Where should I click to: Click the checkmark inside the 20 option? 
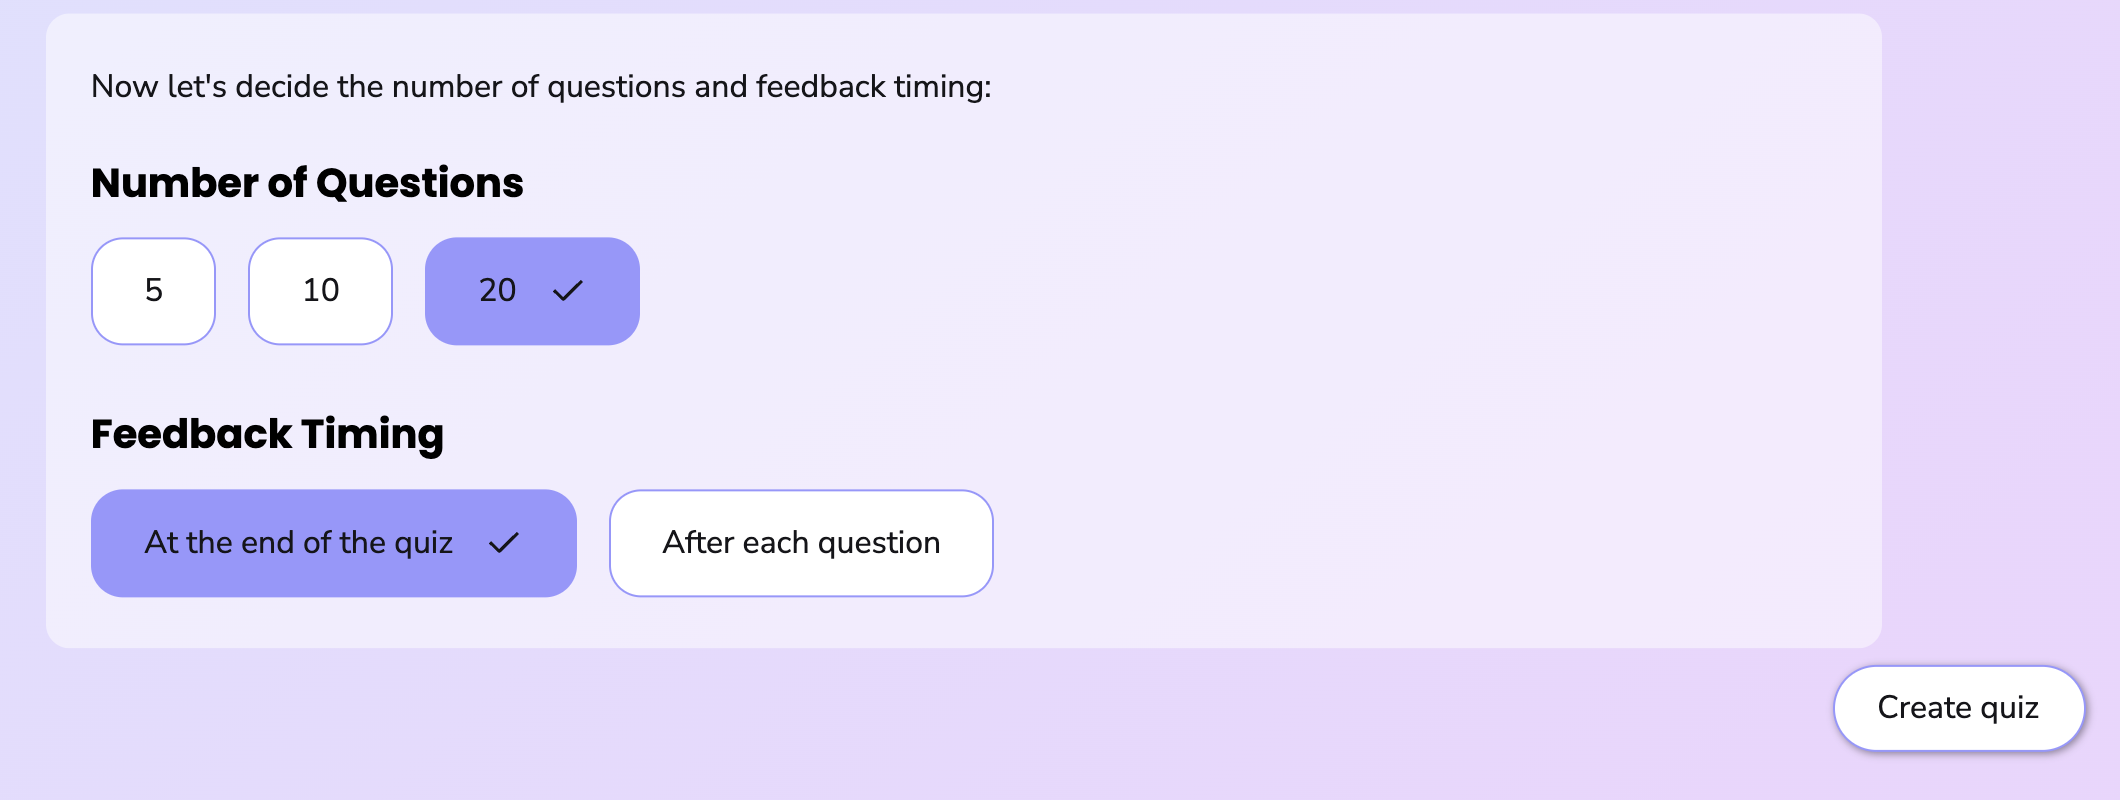[568, 291]
